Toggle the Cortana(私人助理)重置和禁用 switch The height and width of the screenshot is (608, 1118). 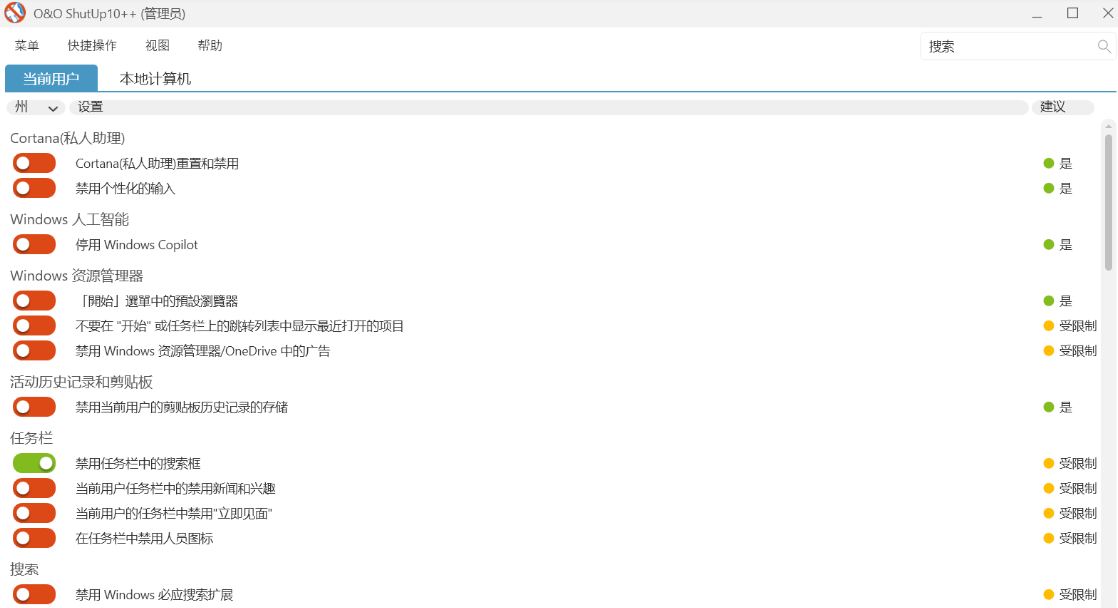coord(34,162)
